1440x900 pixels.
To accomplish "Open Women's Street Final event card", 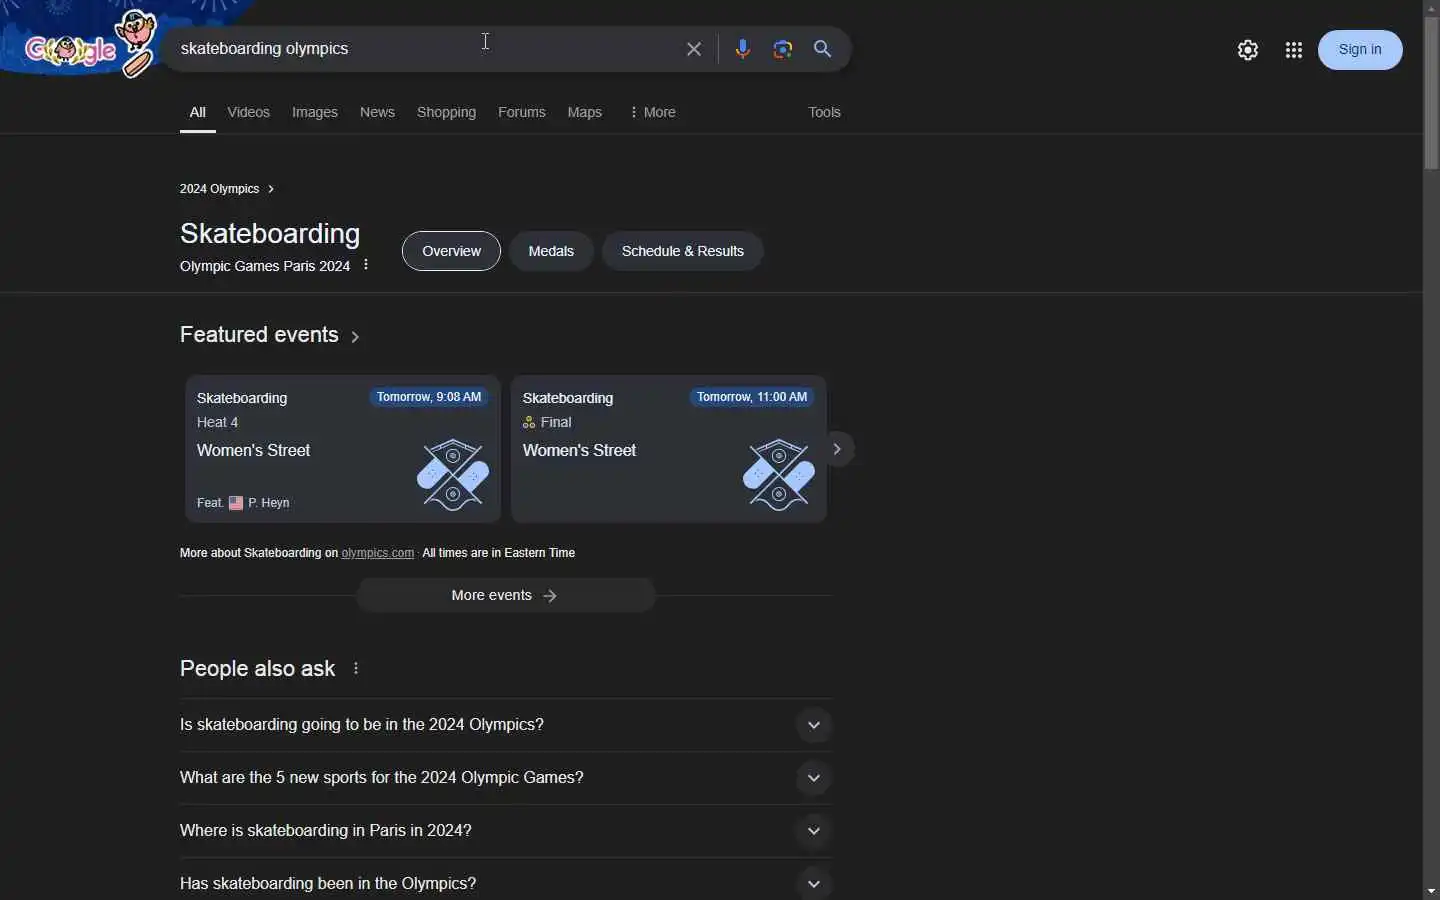I will pos(669,449).
